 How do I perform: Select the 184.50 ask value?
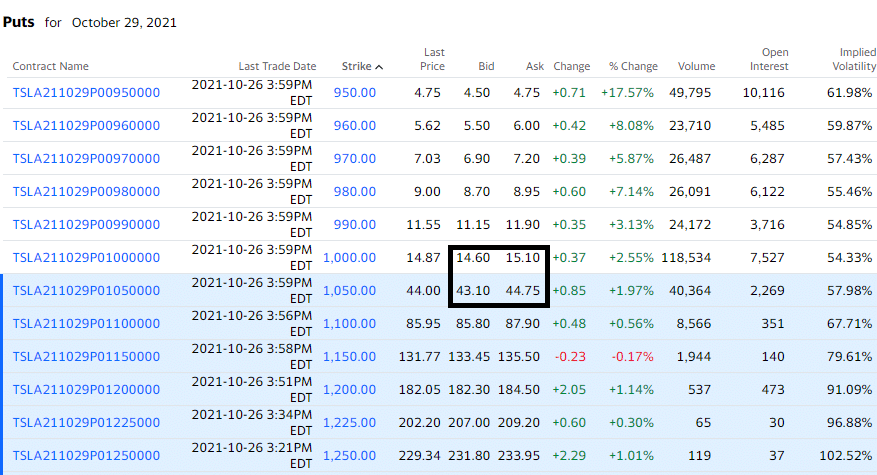(519, 389)
